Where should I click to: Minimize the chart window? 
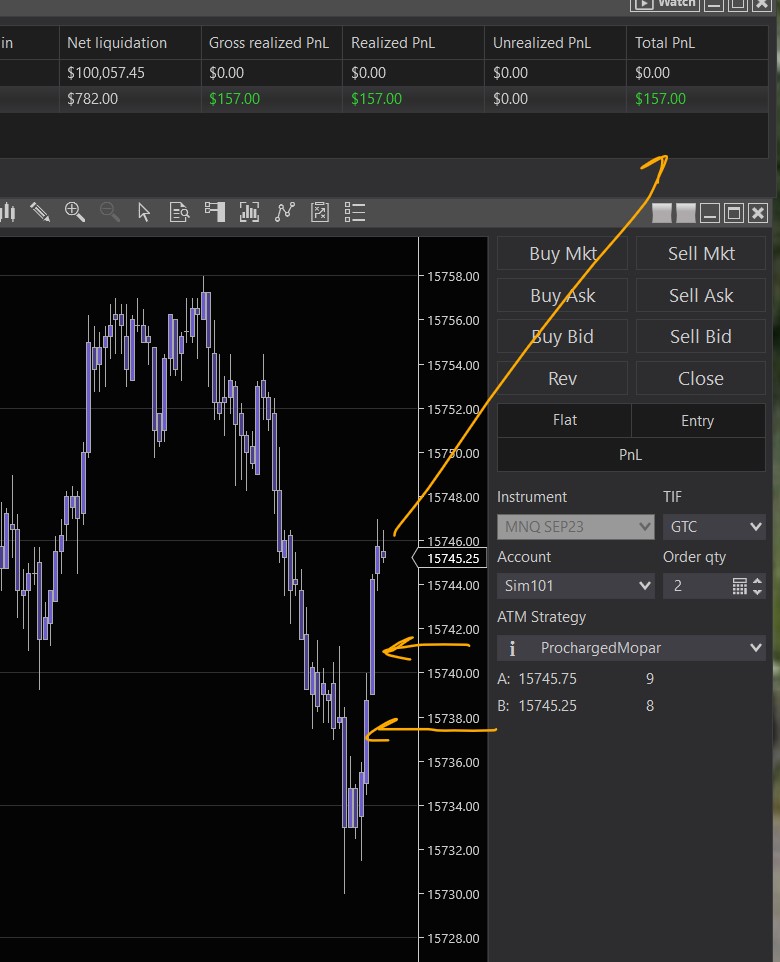tap(710, 214)
